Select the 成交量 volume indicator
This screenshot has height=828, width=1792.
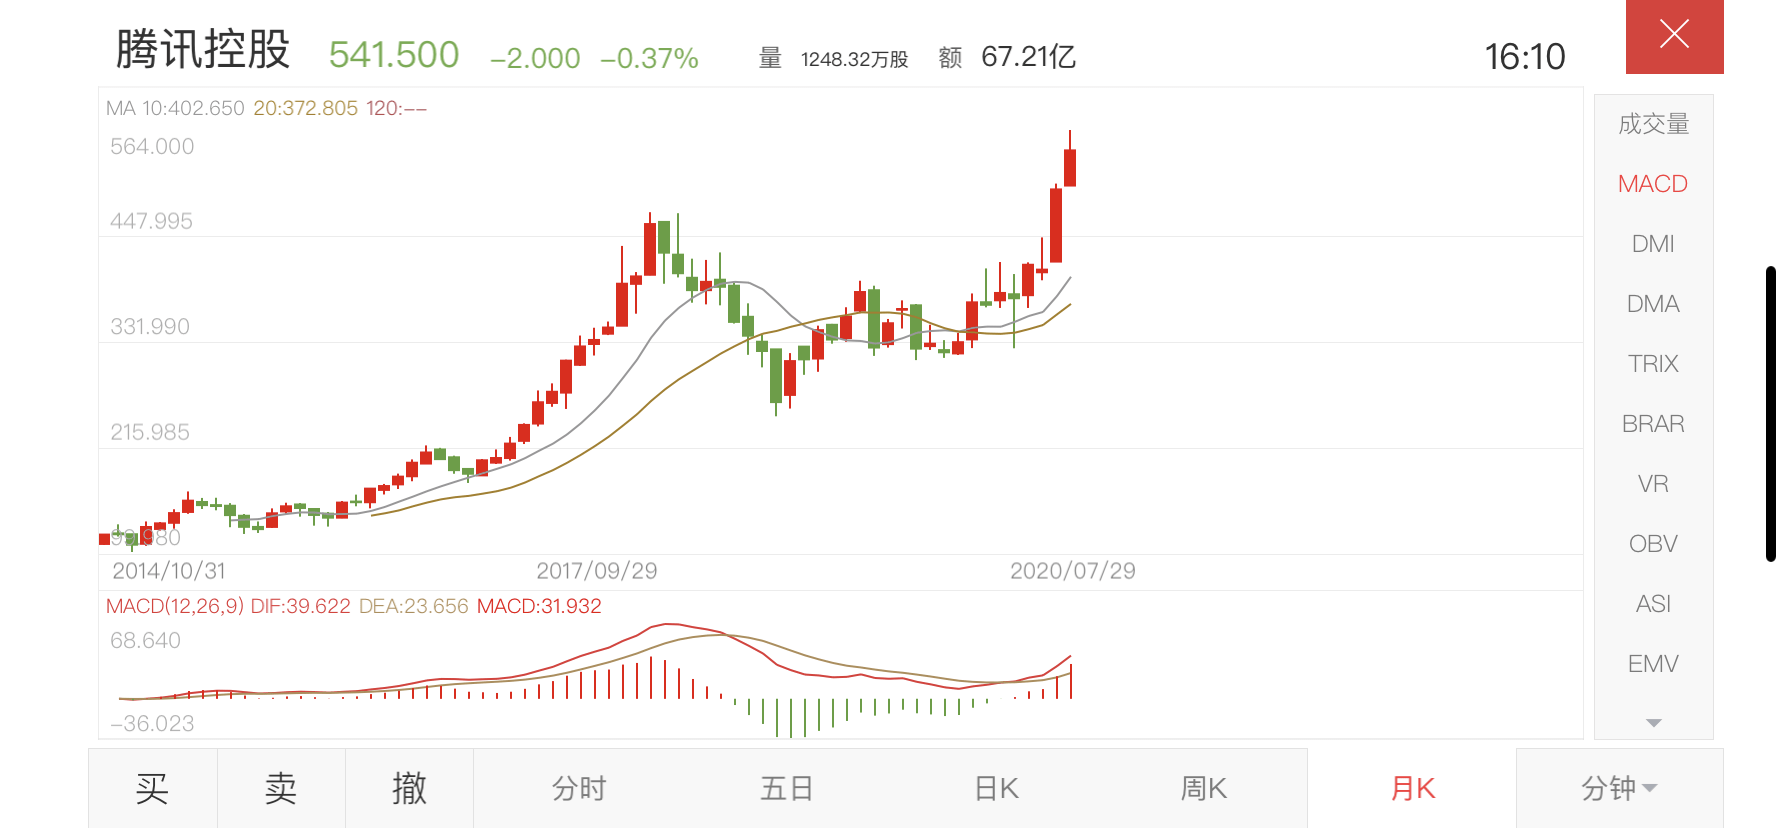coord(1653,124)
